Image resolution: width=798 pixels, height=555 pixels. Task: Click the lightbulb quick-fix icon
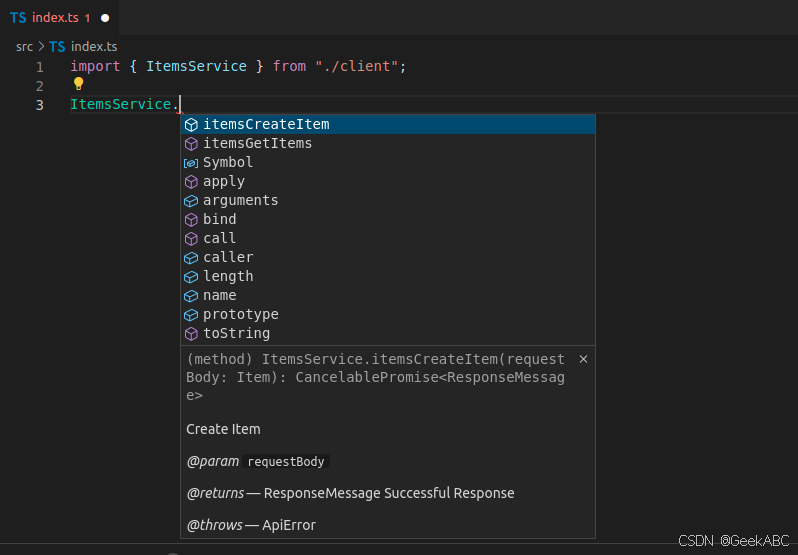coord(78,84)
